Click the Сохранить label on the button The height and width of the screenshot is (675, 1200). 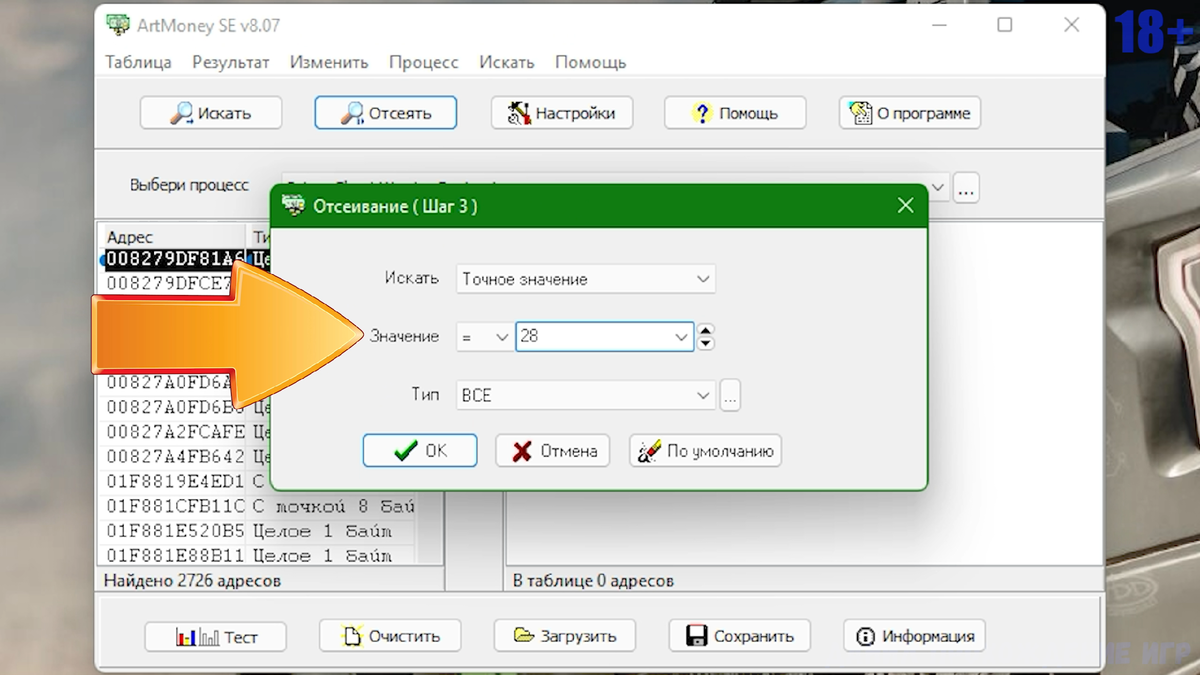pyautogui.click(x=754, y=636)
